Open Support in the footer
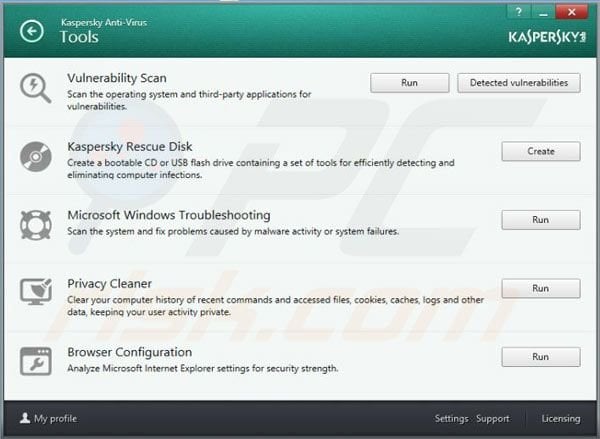Image resolution: width=600 pixels, height=439 pixels. pos(493,419)
